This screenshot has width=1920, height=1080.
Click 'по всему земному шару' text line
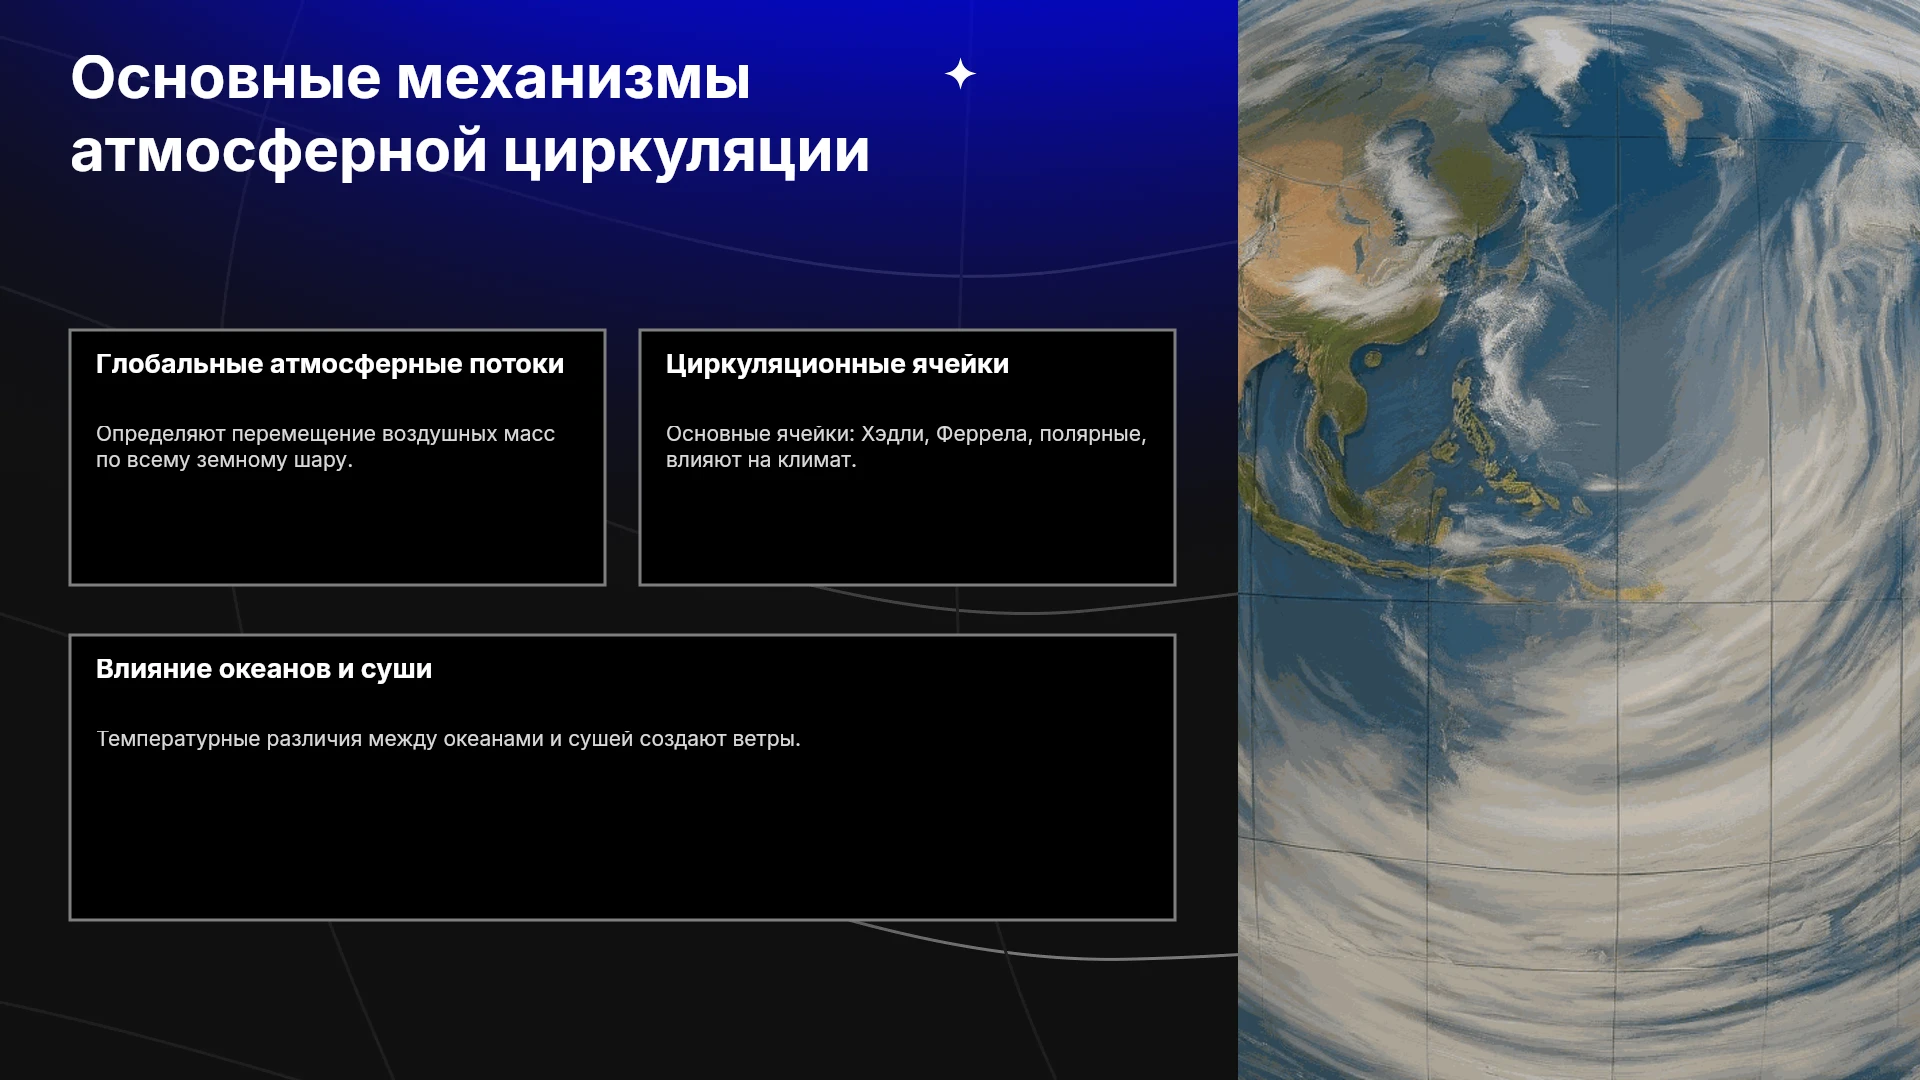point(224,460)
